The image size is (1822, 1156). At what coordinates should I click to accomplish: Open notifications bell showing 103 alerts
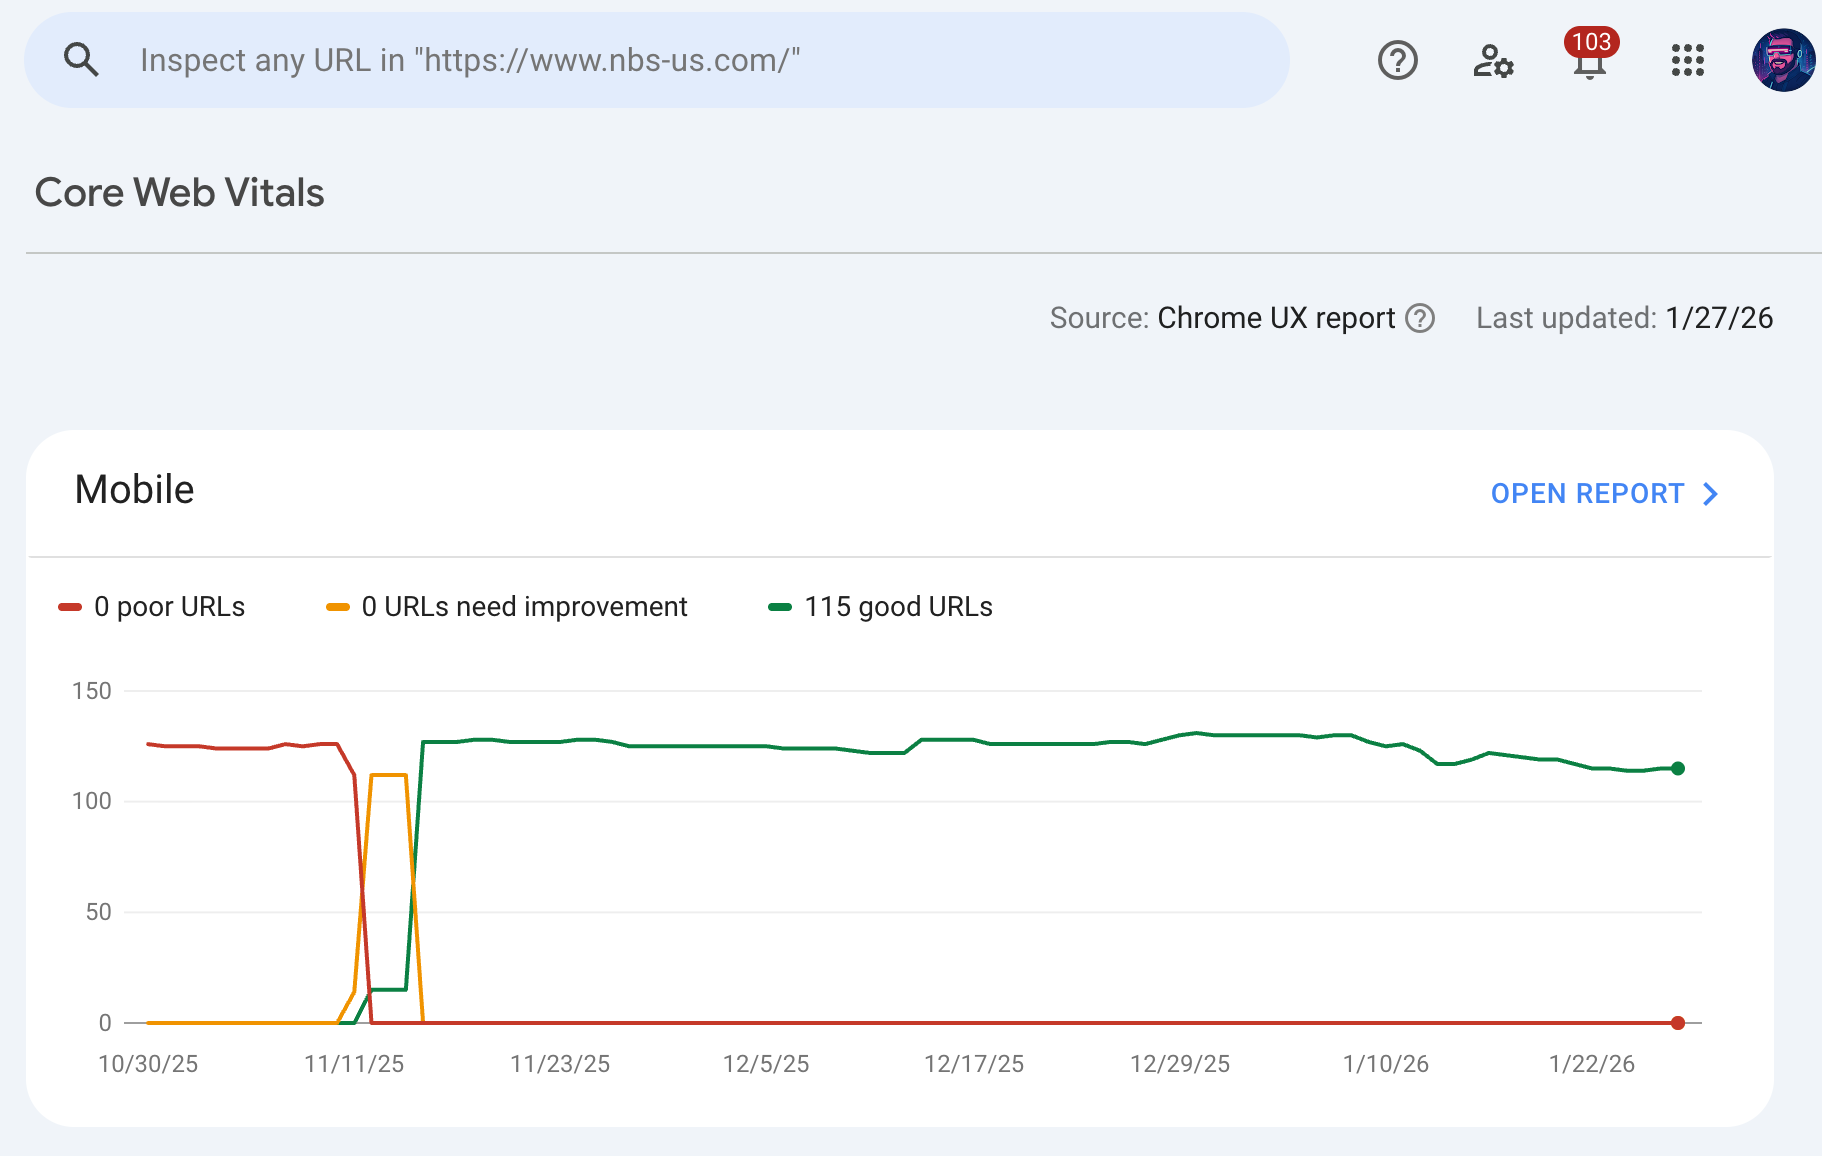pyautogui.click(x=1588, y=62)
